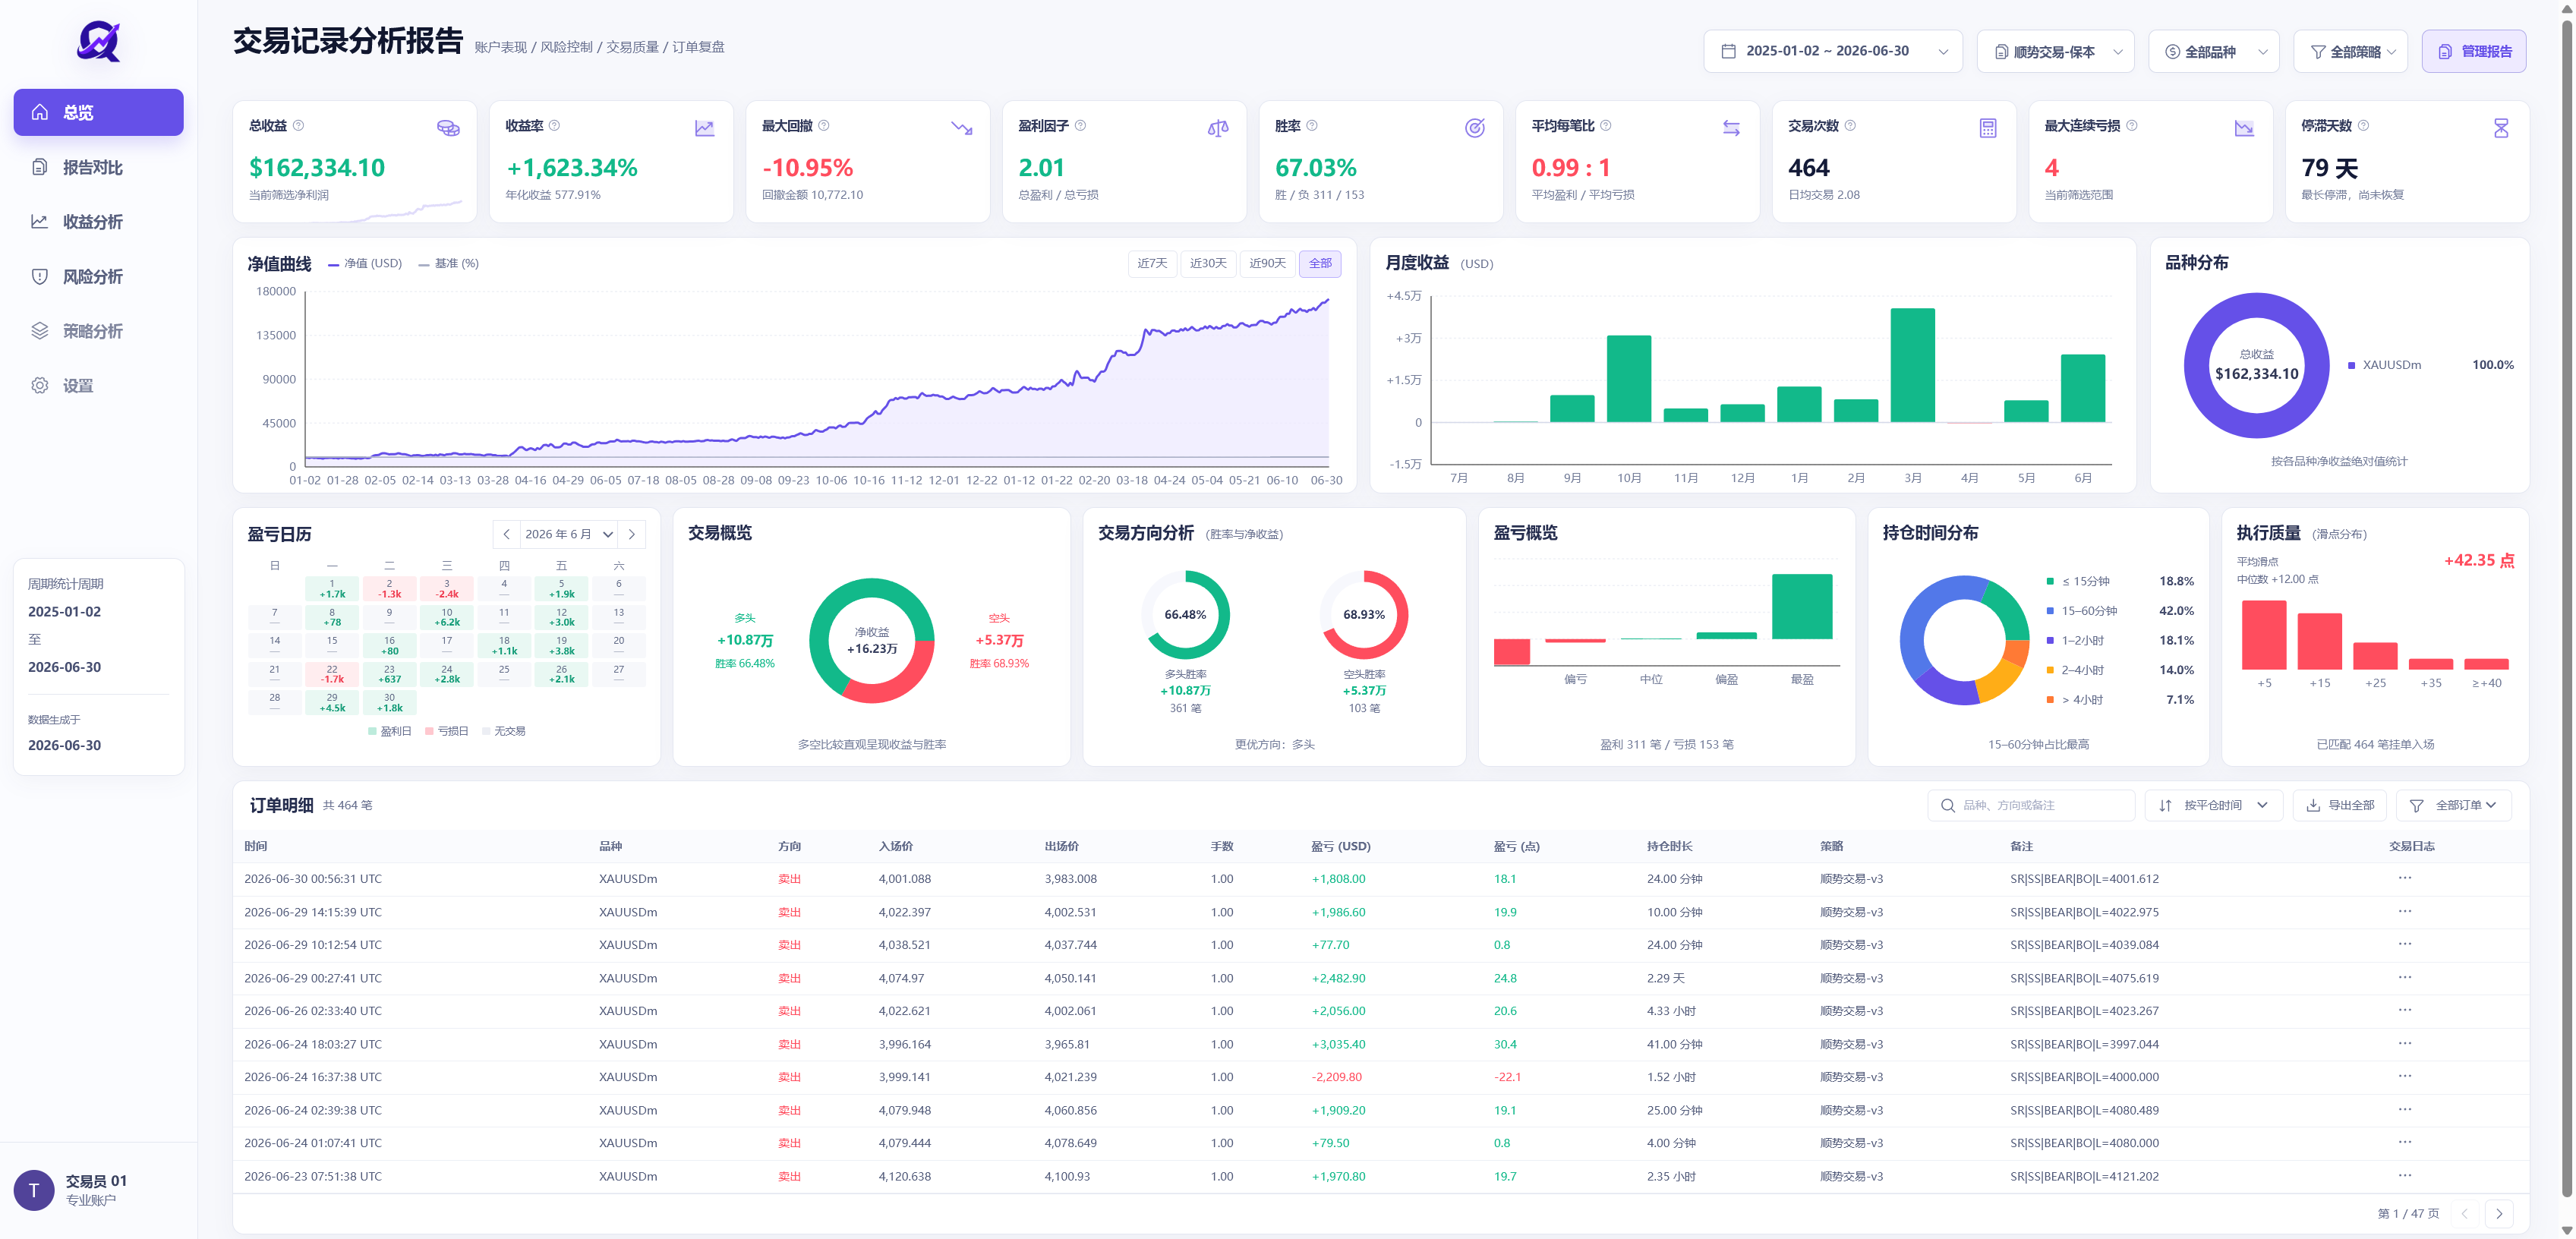Click help icon next to 收益率
This screenshot has width=2576, height=1239.
[x=554, y=126]
